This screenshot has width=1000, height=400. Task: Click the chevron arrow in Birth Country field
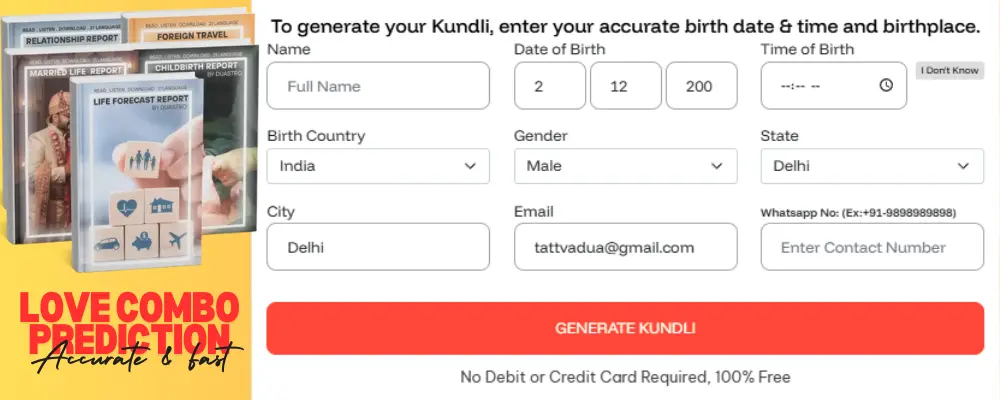pos(470,166)
